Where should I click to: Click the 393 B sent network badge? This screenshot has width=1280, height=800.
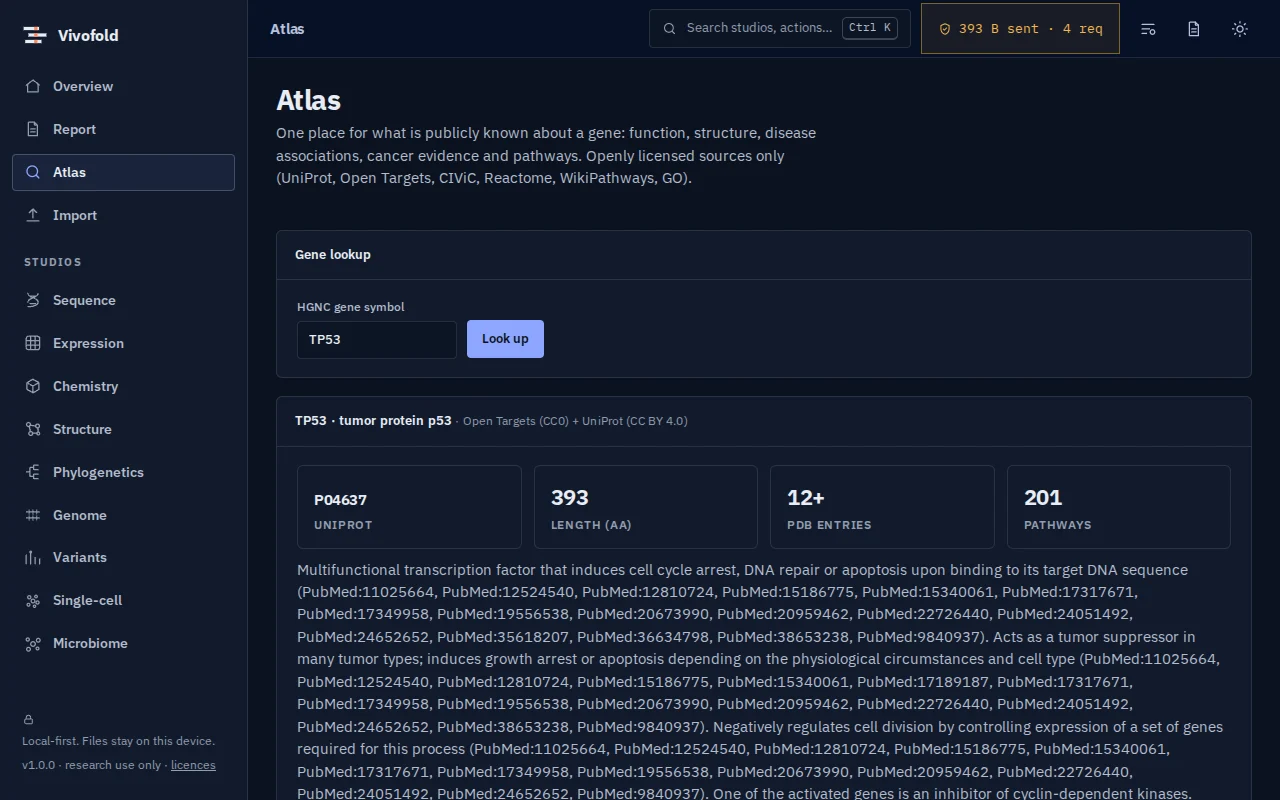point(1020,29)
